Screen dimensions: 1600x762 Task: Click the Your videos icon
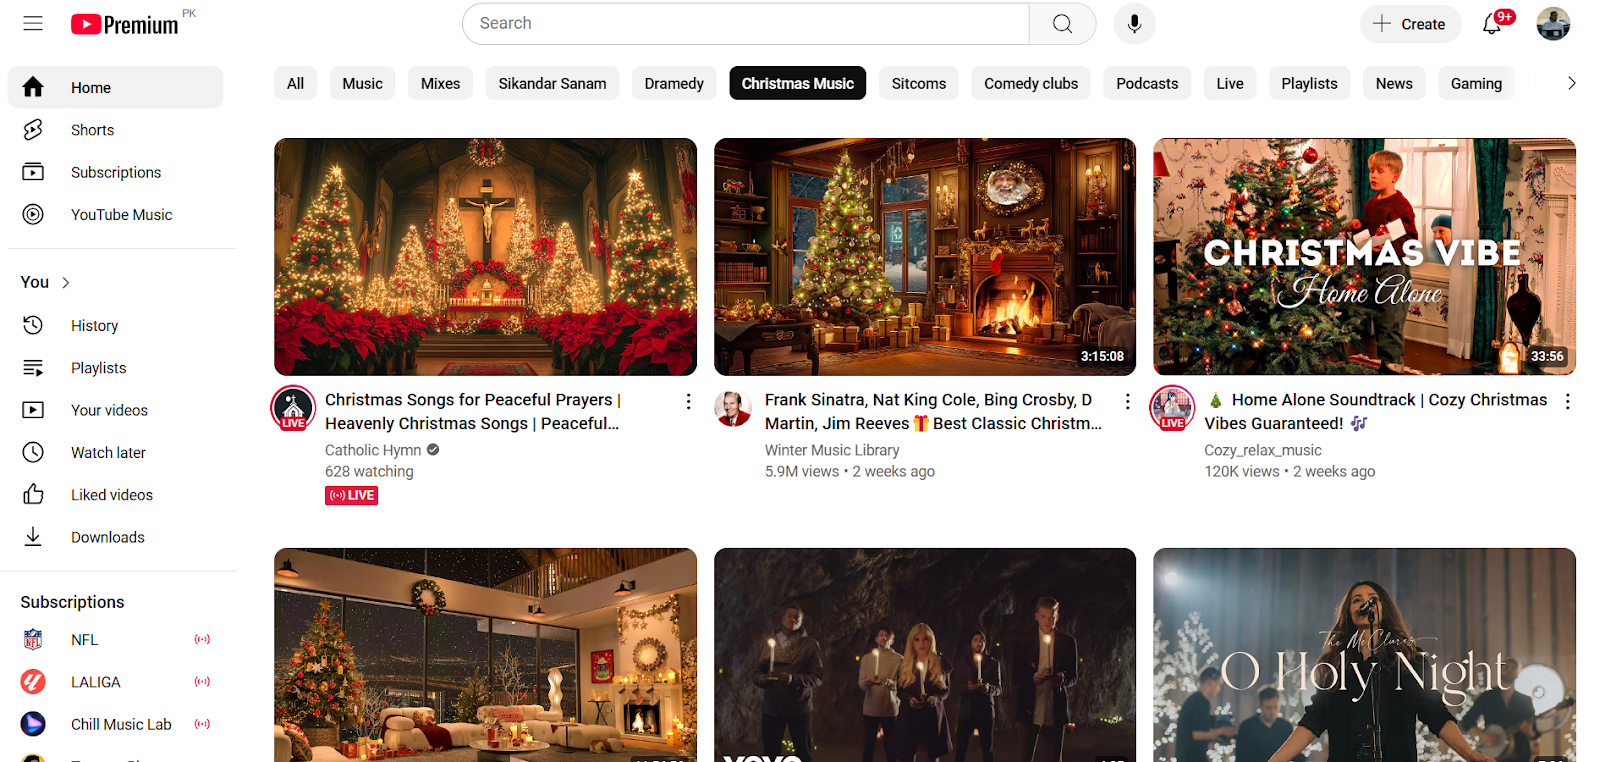(x=33, y=410)
